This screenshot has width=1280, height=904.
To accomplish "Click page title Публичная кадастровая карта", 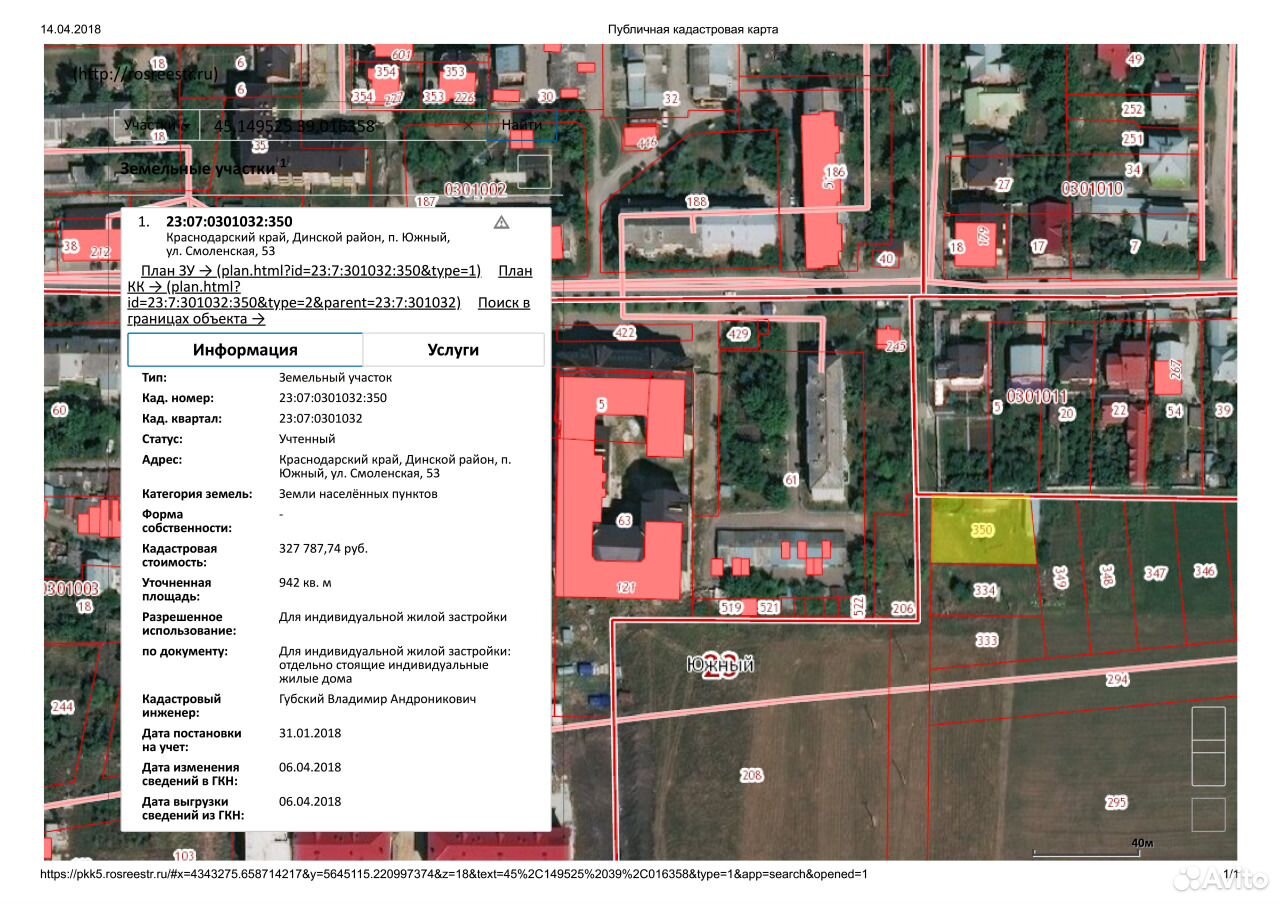I will pos(693,29).
